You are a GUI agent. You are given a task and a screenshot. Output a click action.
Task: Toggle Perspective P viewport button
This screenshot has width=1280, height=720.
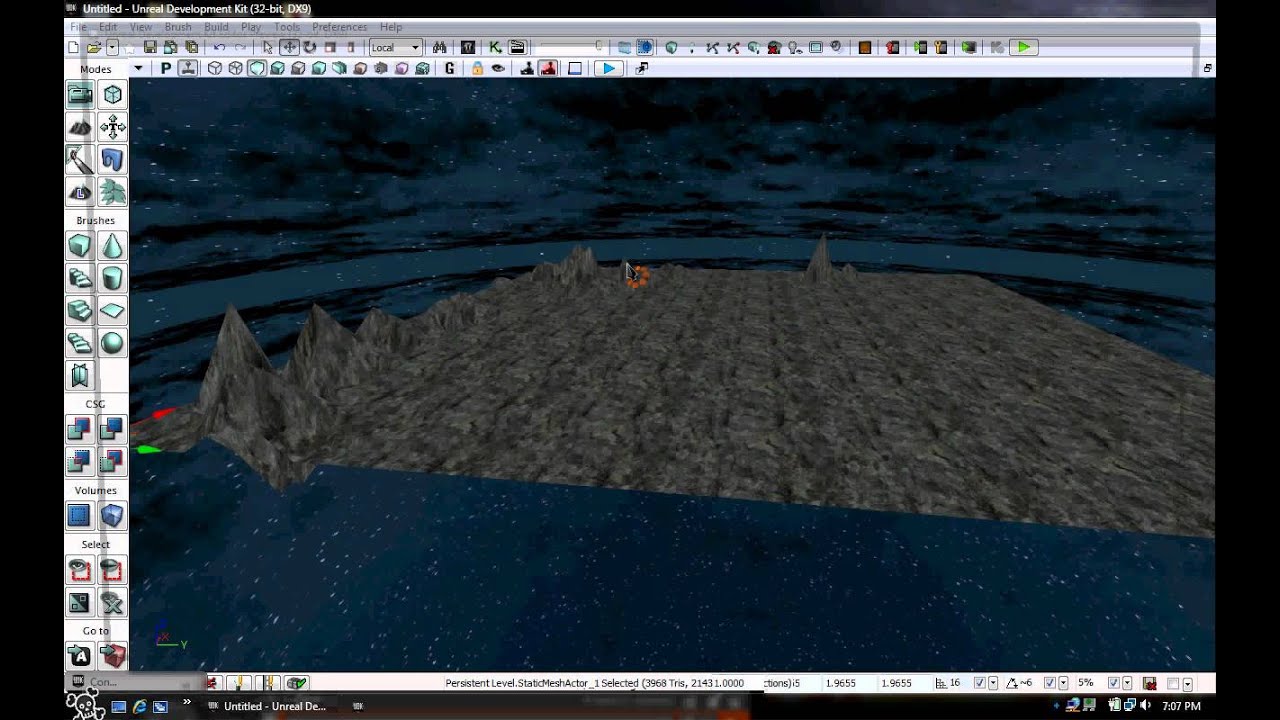pyautogui.click(x=166, y=68)
